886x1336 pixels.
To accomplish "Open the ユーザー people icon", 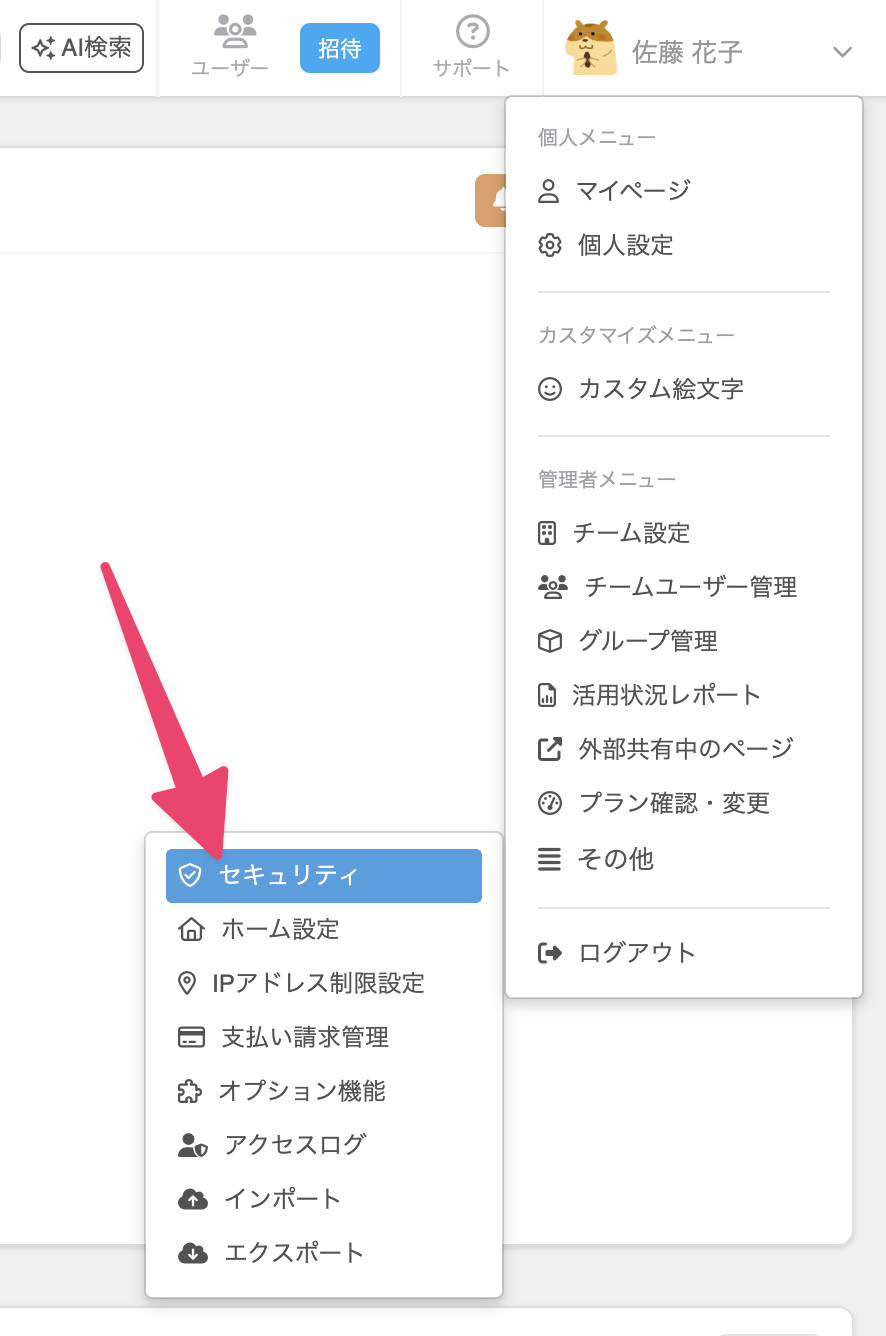I will tap(234, 32).
